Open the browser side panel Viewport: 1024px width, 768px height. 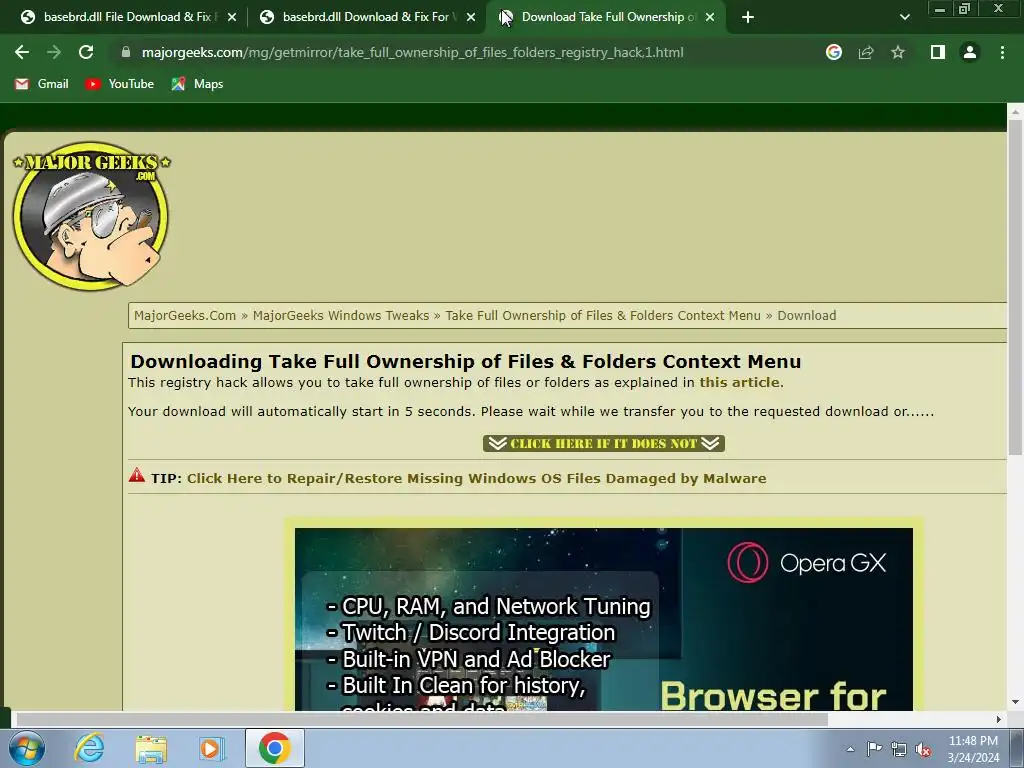point(938,52)
